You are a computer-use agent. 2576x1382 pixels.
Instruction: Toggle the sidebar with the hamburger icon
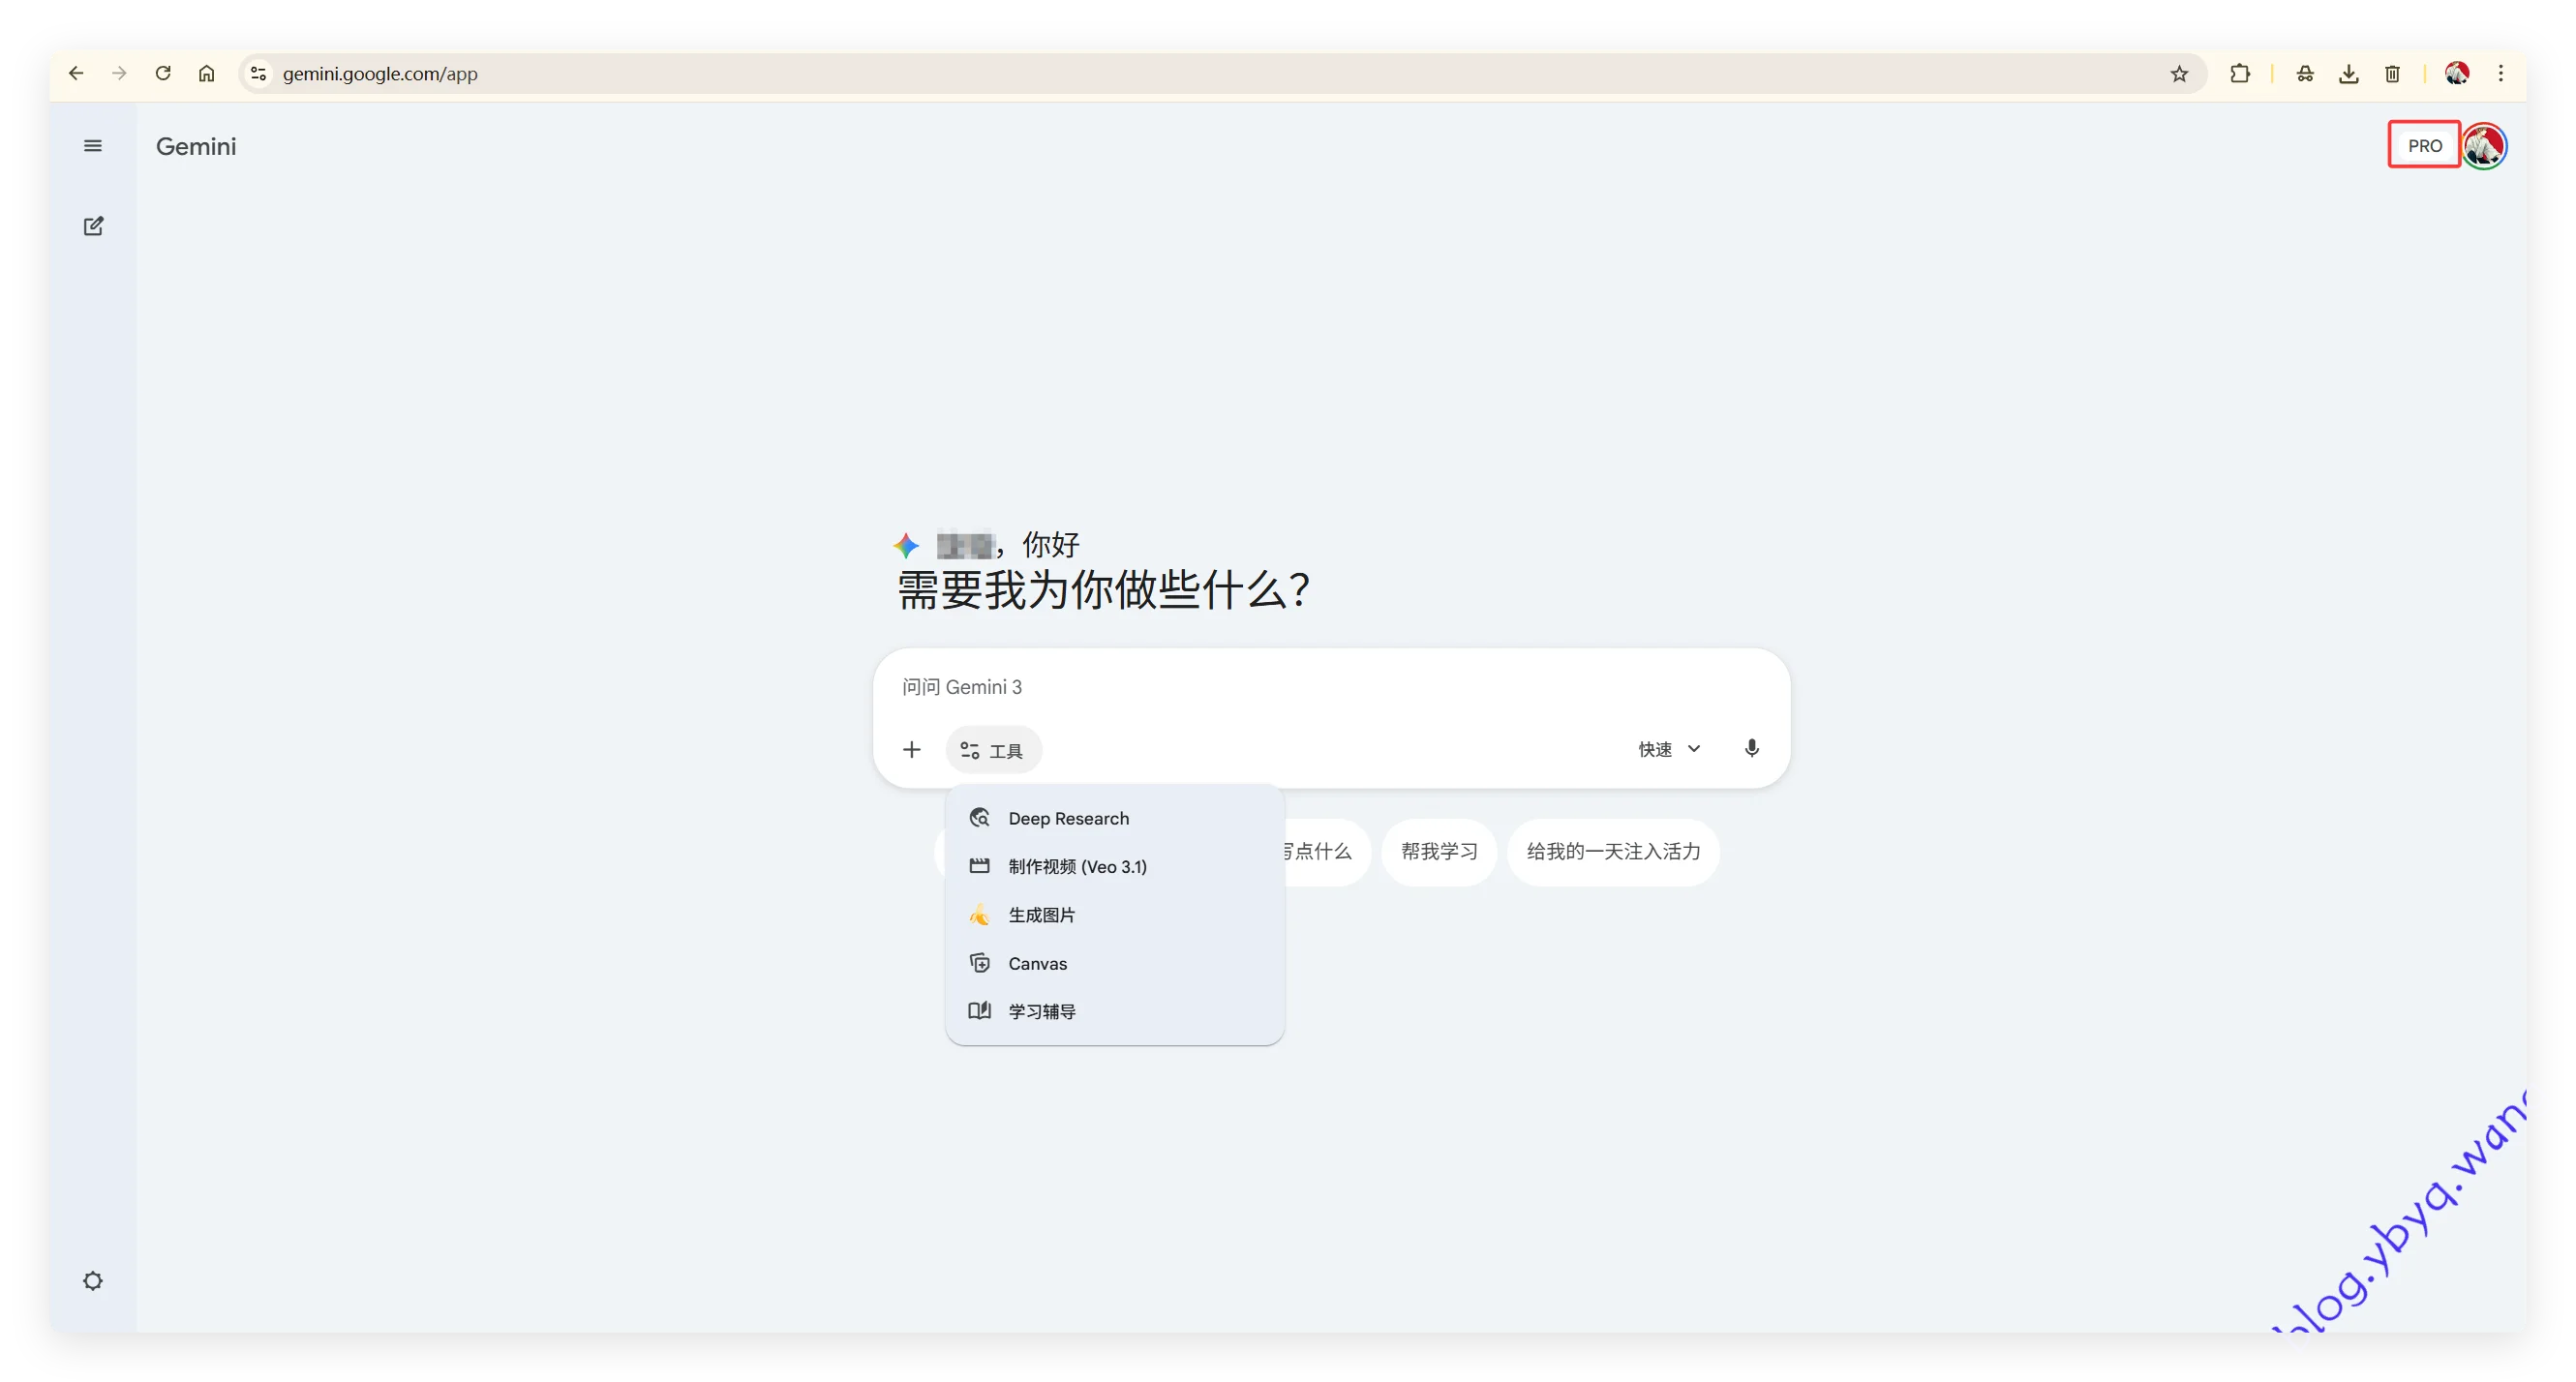(92, 145)
